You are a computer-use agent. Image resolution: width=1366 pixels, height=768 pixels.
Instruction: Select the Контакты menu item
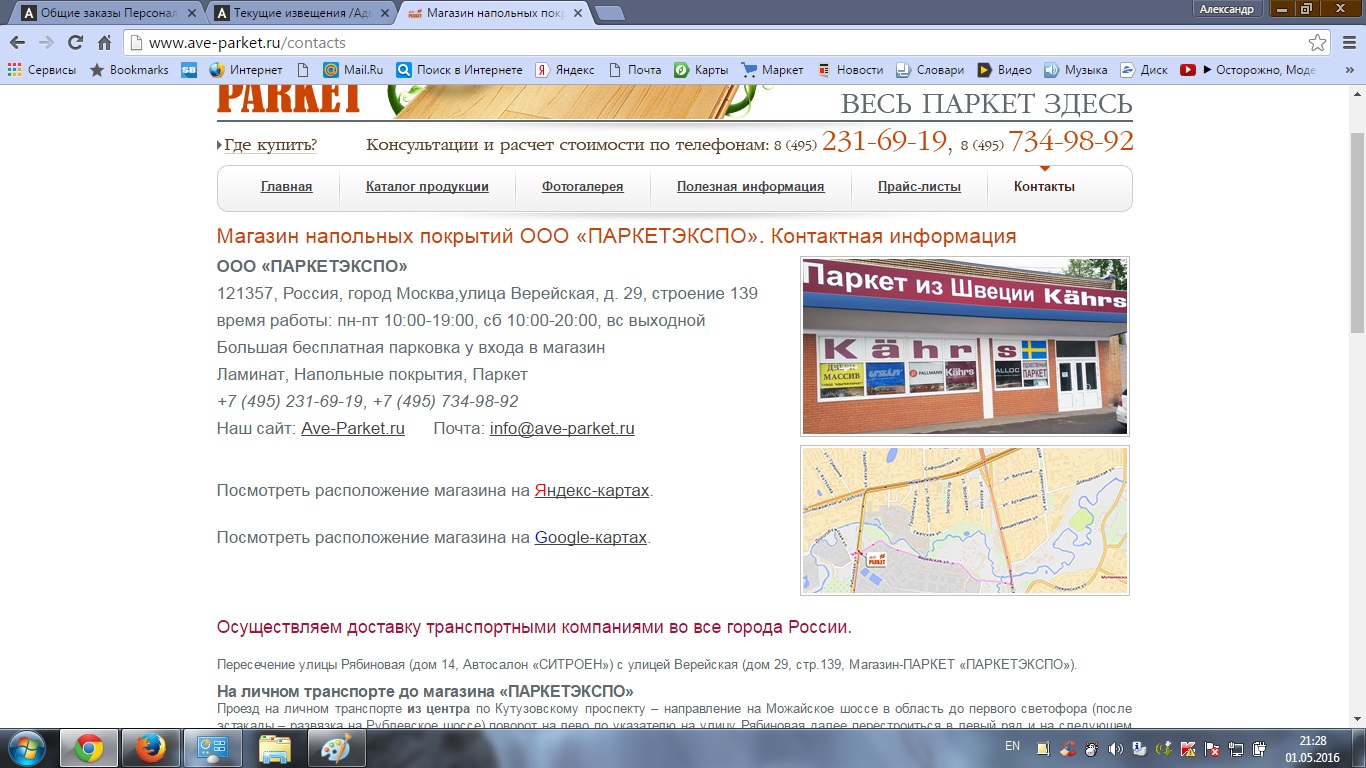pos(1044,187)
